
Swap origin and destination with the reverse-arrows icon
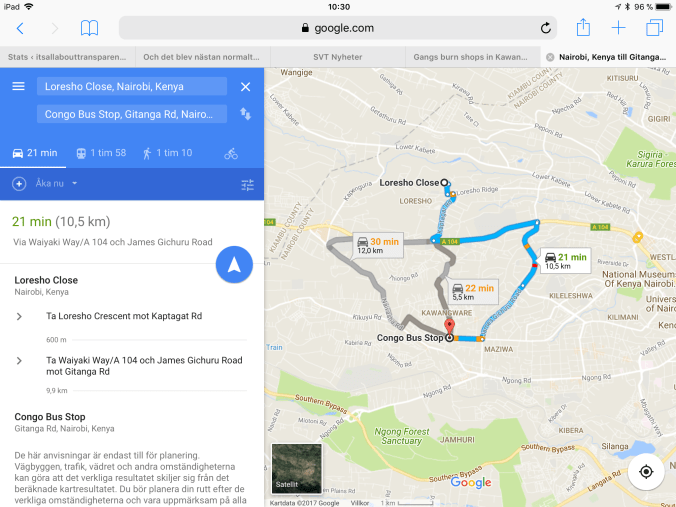click(245, 114)
